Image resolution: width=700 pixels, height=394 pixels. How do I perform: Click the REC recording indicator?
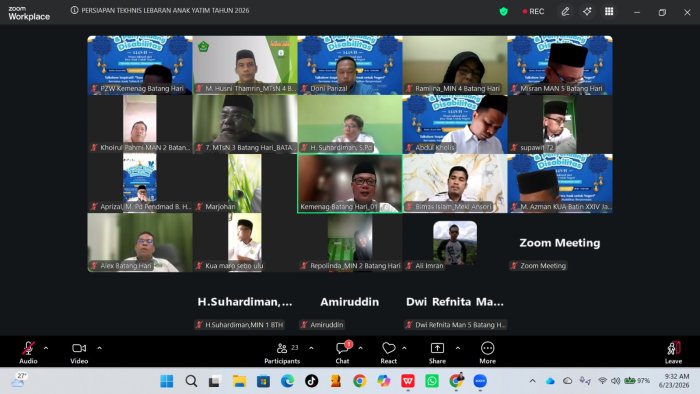533,12
